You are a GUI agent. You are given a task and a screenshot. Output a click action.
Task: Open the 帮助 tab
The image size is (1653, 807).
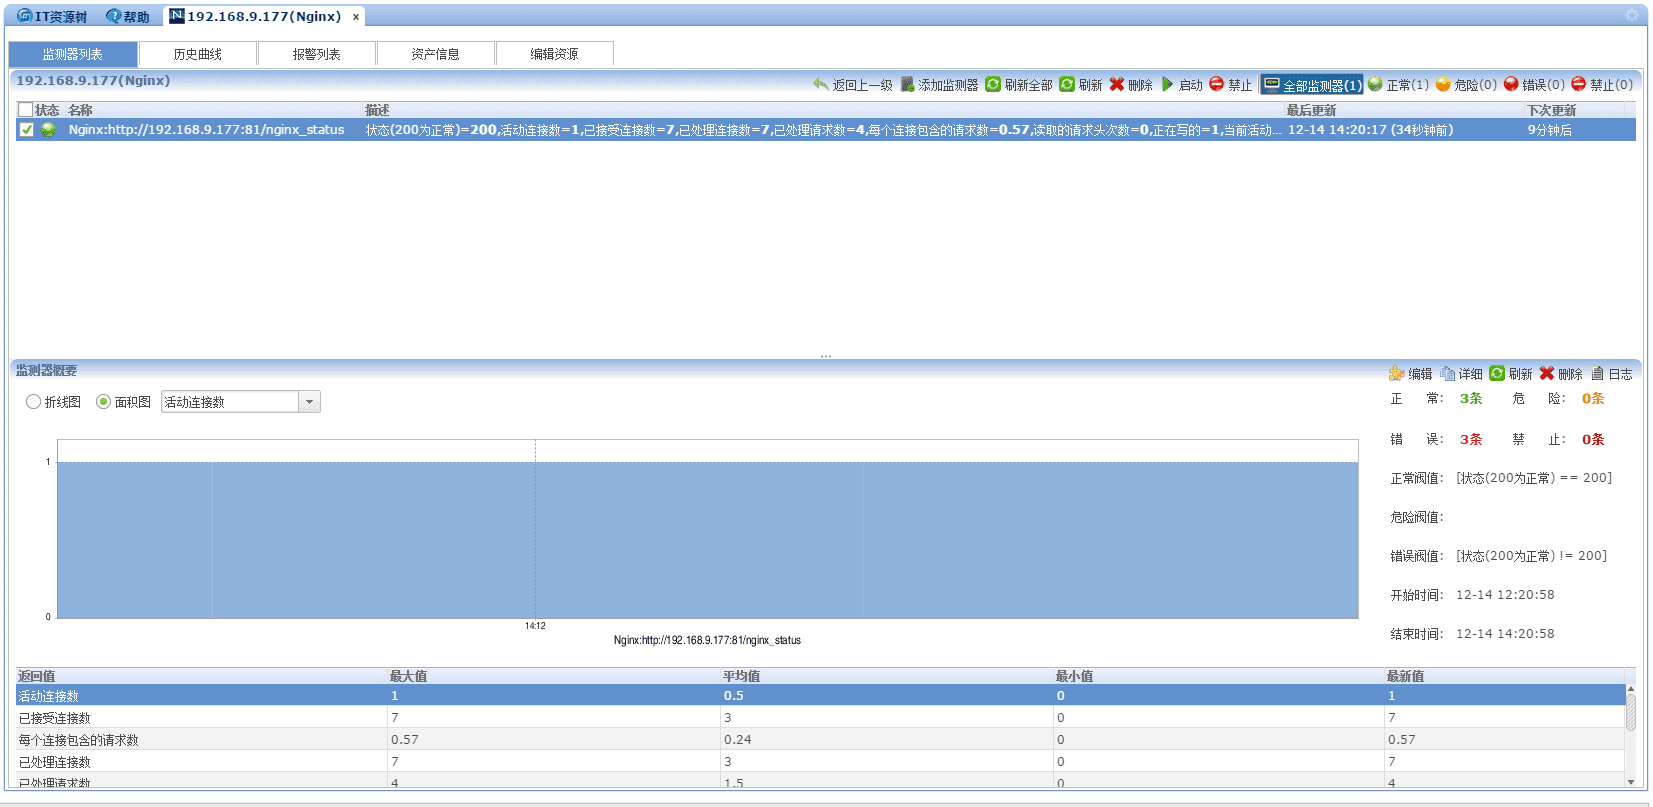click(x=128, y=16)
